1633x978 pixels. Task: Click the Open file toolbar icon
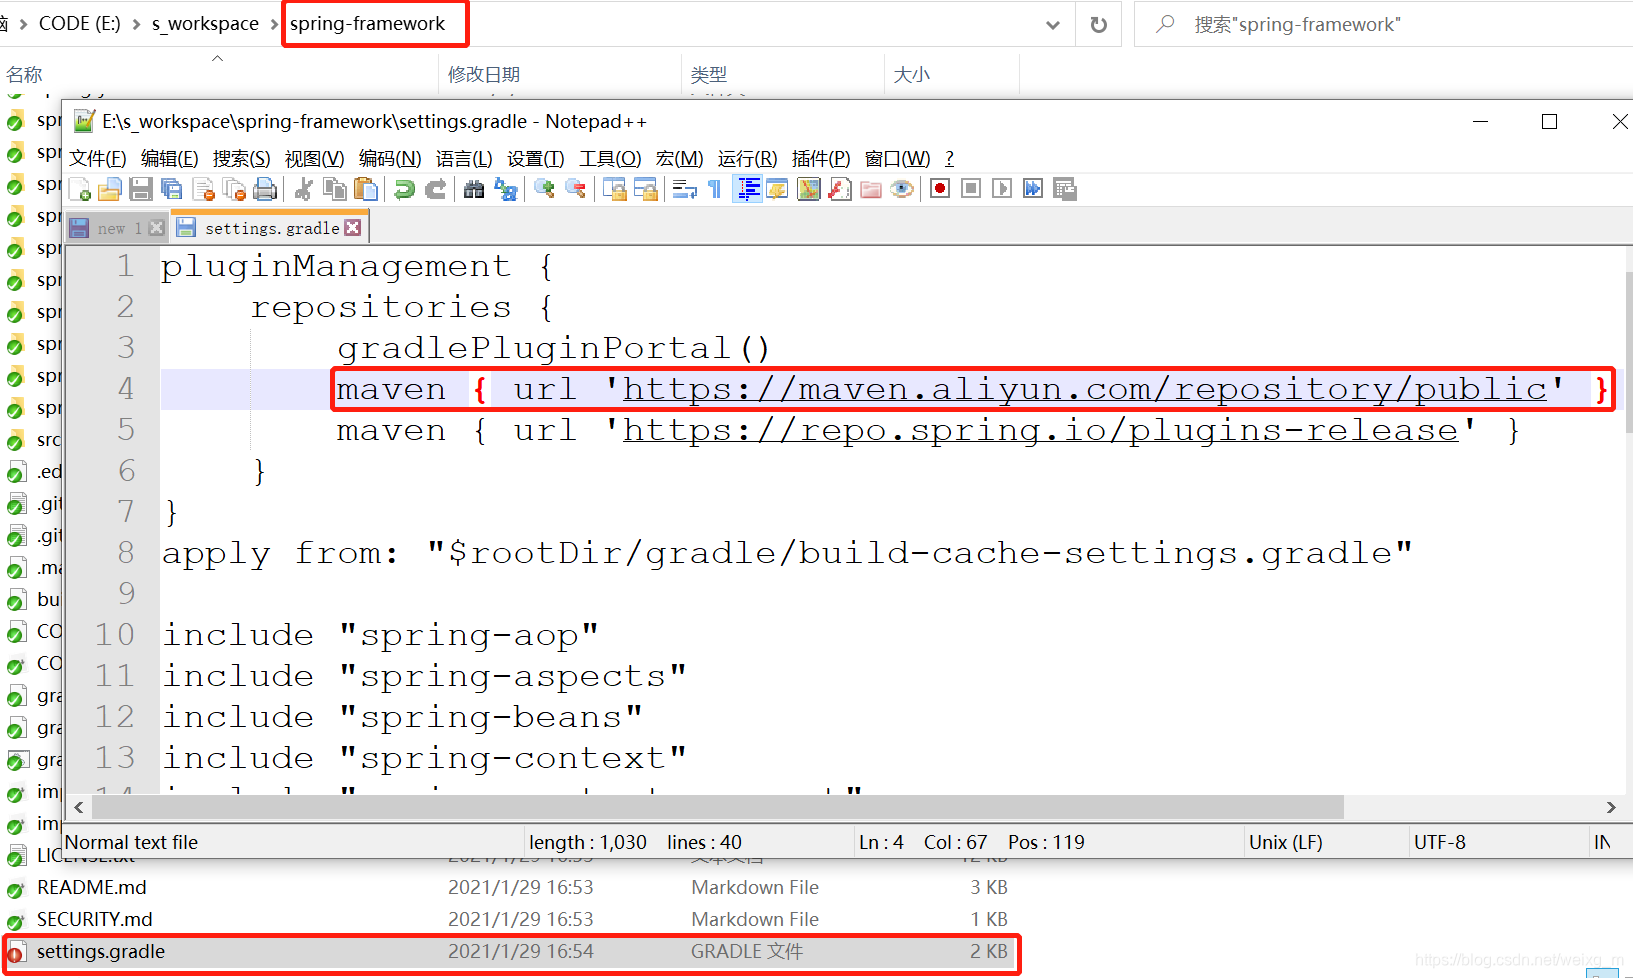point(110,189)
